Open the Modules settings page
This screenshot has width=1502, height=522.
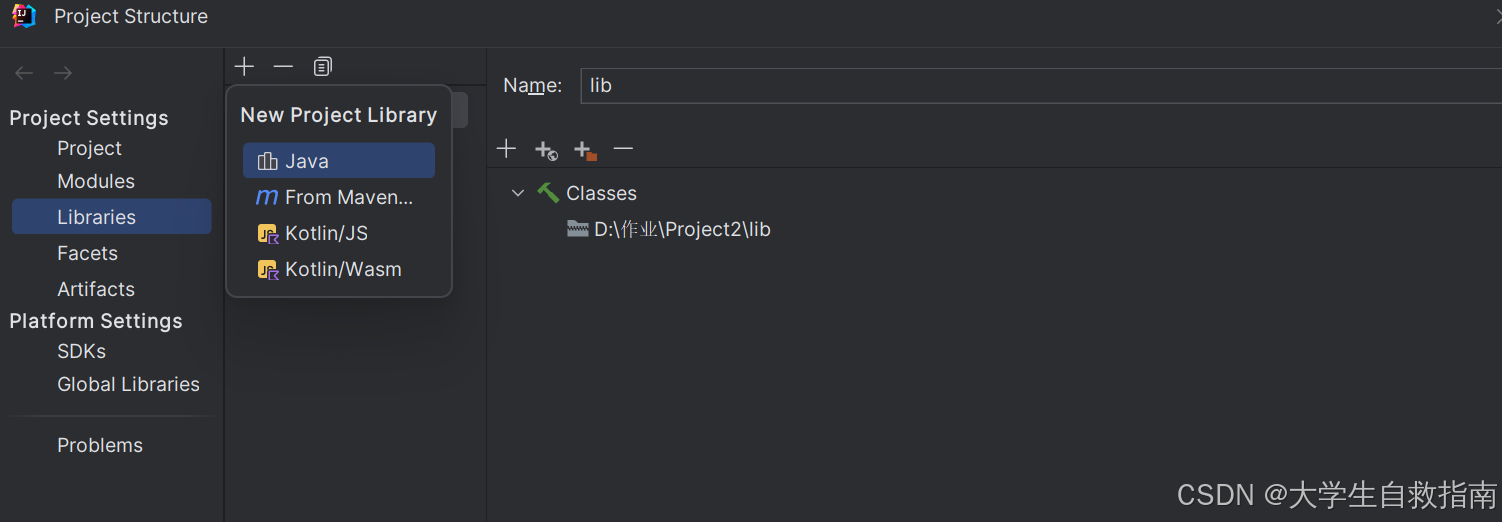96,181
